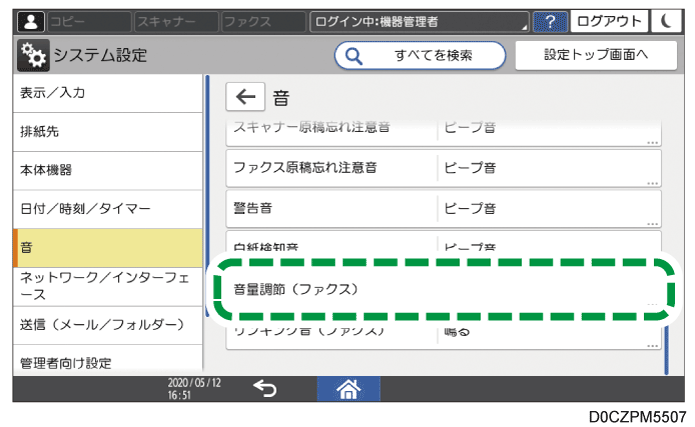Screen dimensions: 695x427
Task: Tap the moon energy saver icon
Action: tap(666, 21)
